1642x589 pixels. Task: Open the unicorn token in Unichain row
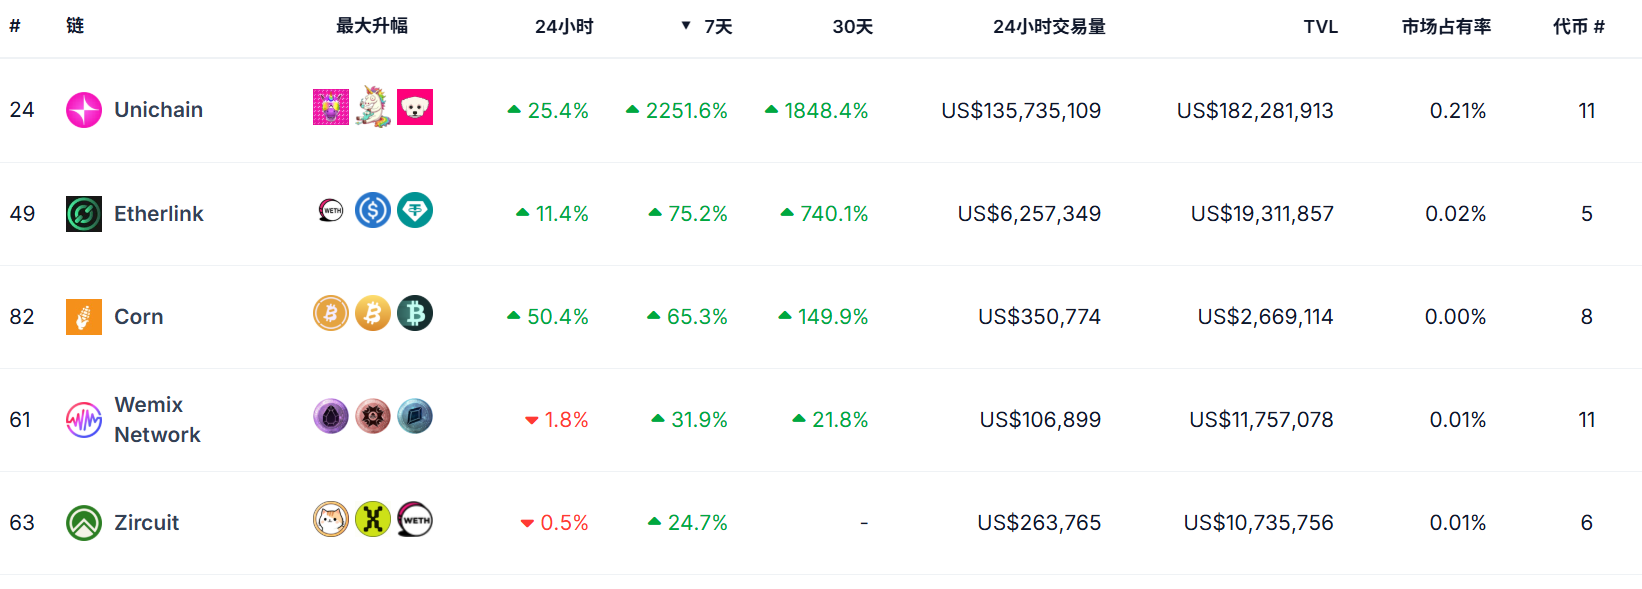coord(373,107)
